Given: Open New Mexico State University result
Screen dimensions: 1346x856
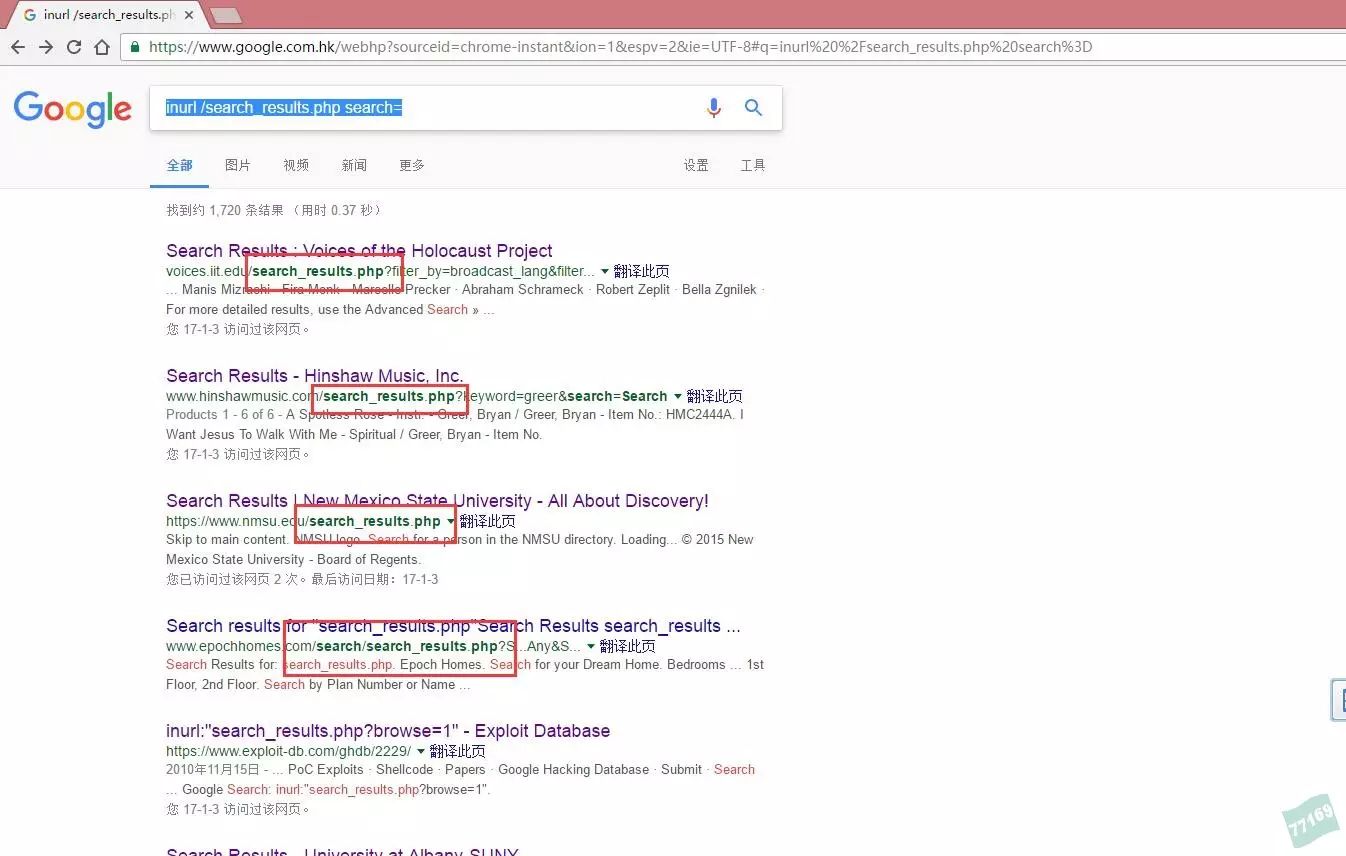Looking at the screenshot, I should [x=437, y=501].
